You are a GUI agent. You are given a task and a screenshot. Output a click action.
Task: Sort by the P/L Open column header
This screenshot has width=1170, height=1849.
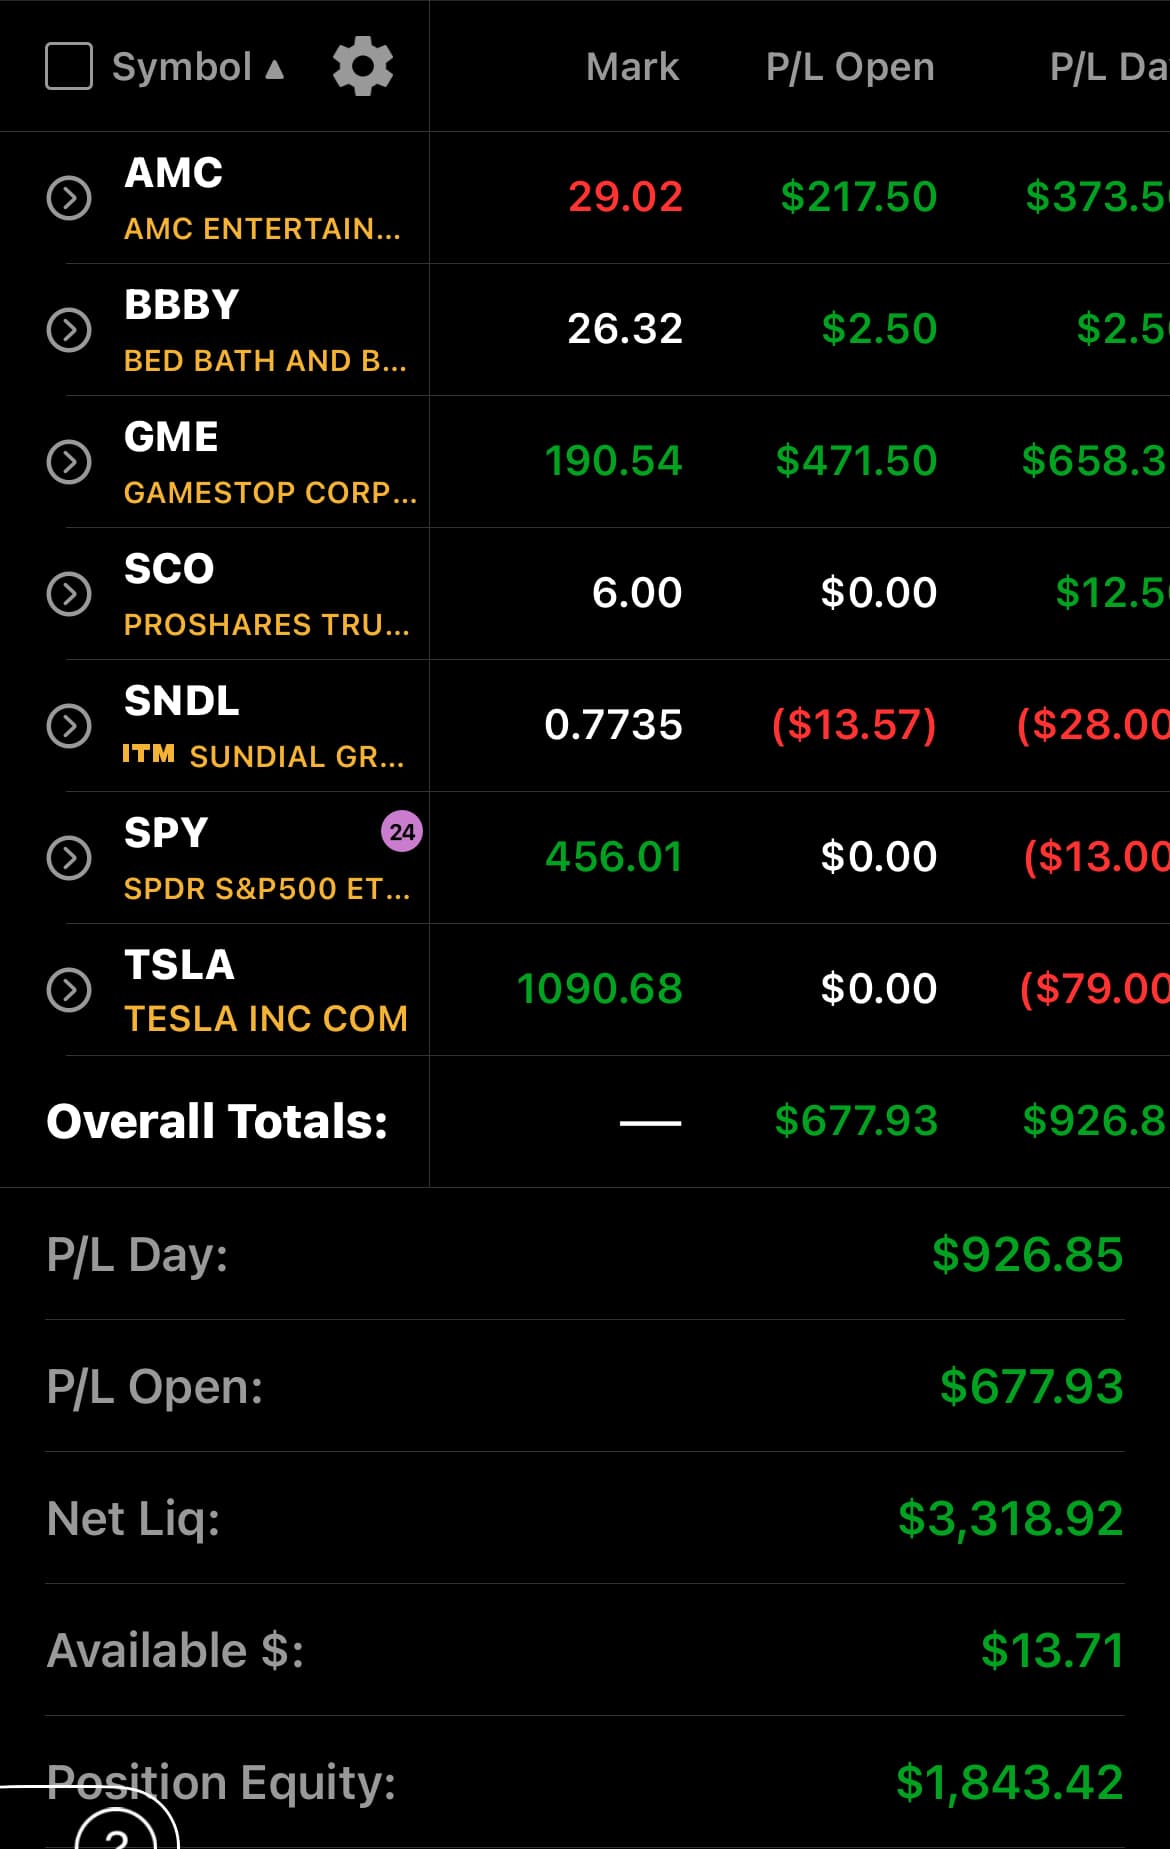click(850, 67)
